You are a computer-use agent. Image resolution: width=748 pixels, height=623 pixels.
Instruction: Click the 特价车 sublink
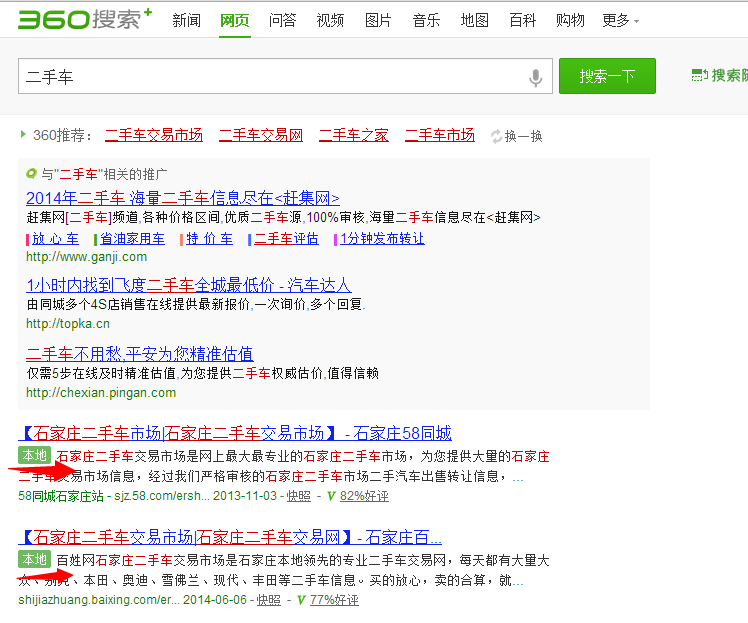click(x=209, y=239)
